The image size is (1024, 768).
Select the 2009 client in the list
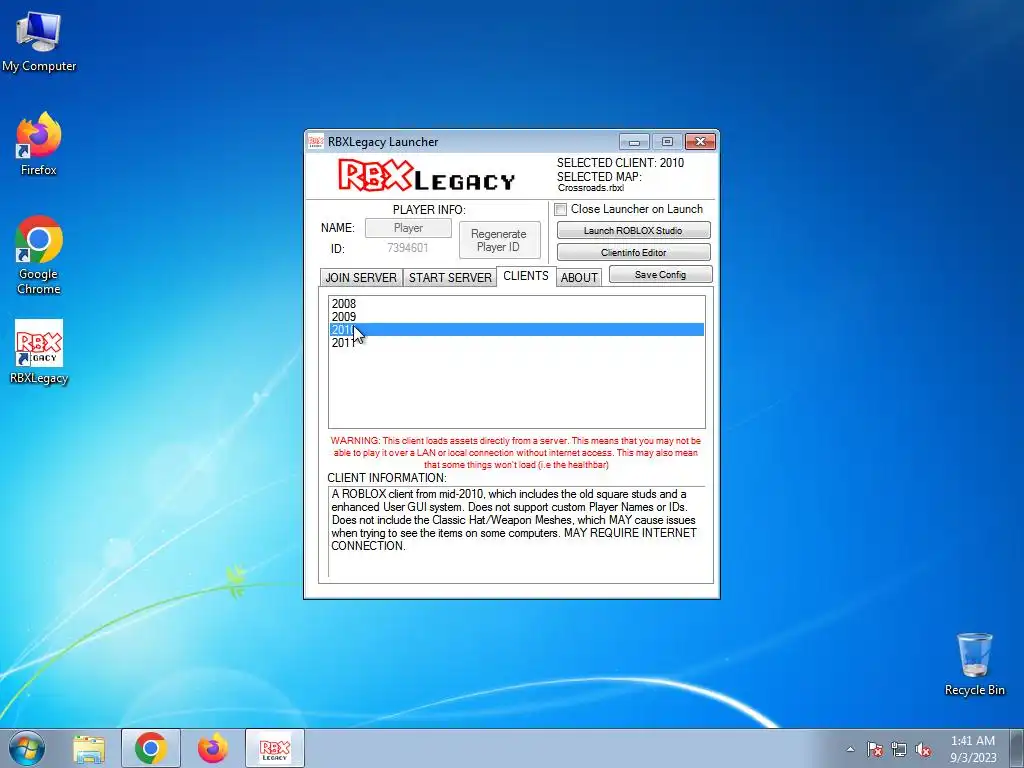pos(517,317)
